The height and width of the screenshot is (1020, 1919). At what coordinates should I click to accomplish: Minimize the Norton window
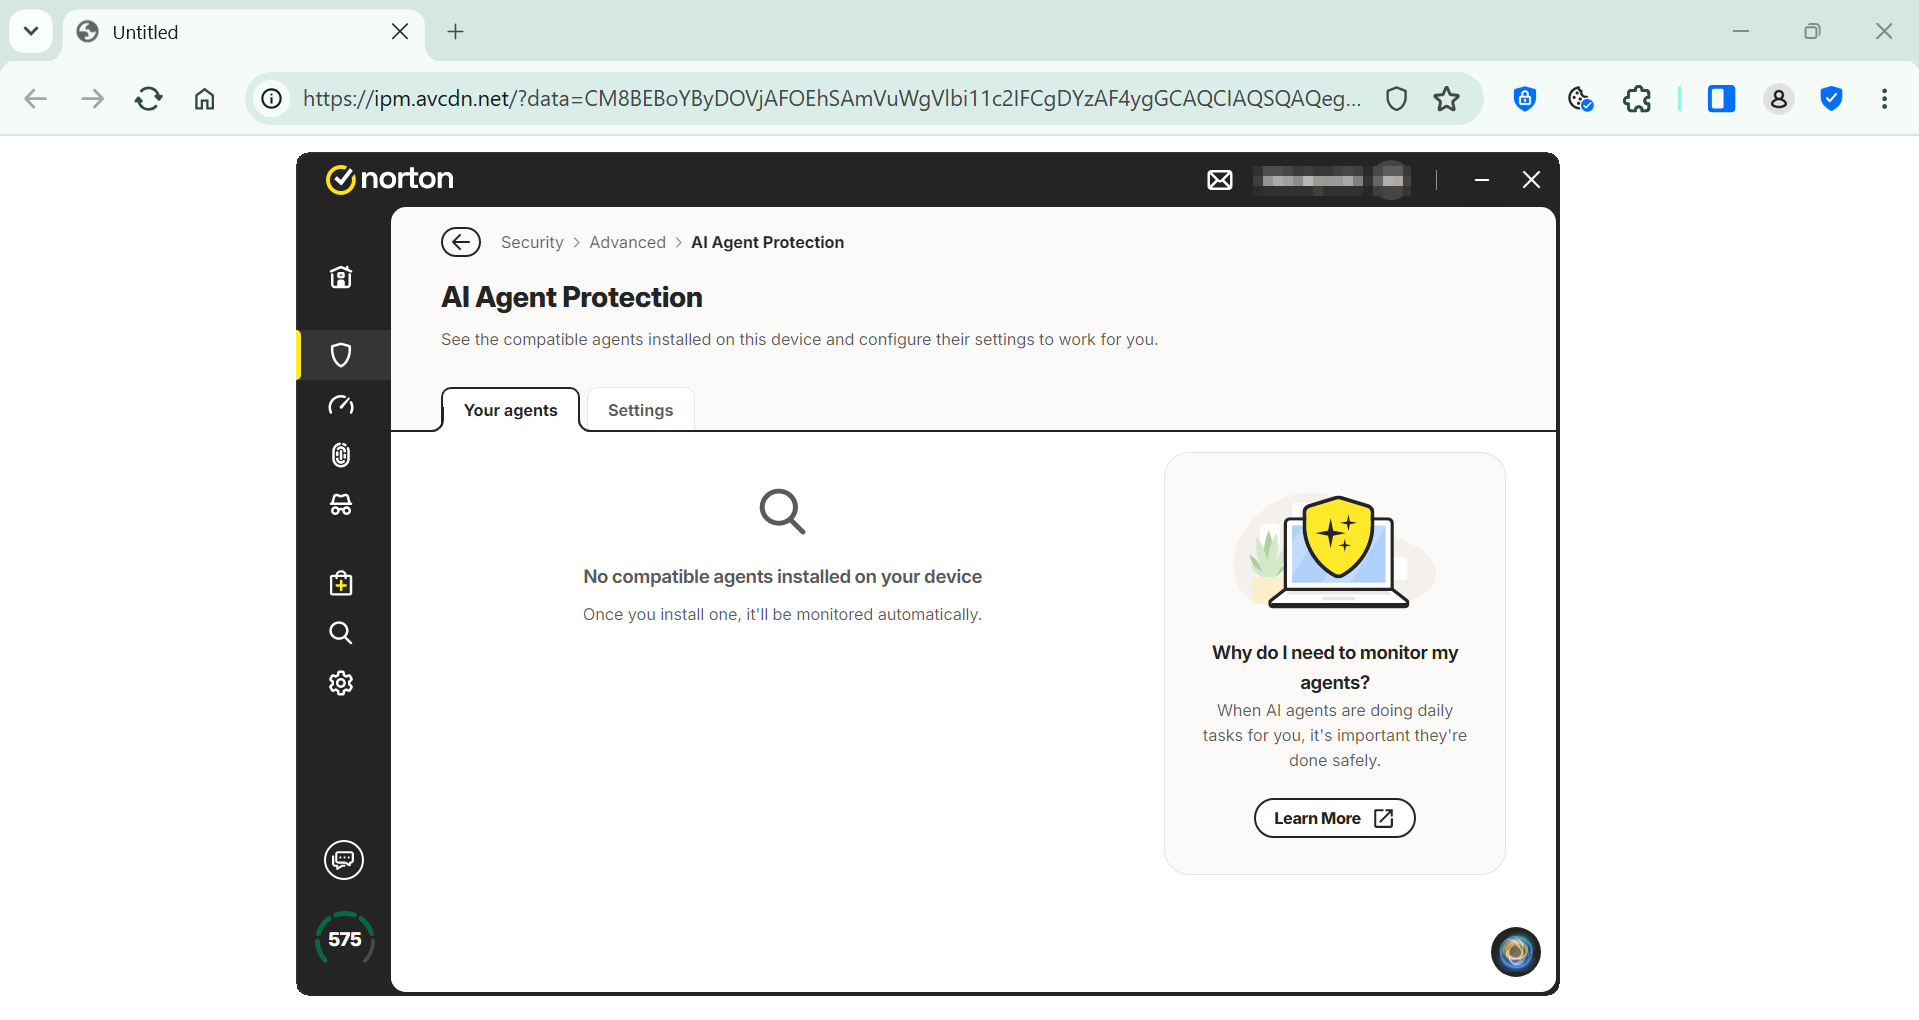[x=1482, y=180]
